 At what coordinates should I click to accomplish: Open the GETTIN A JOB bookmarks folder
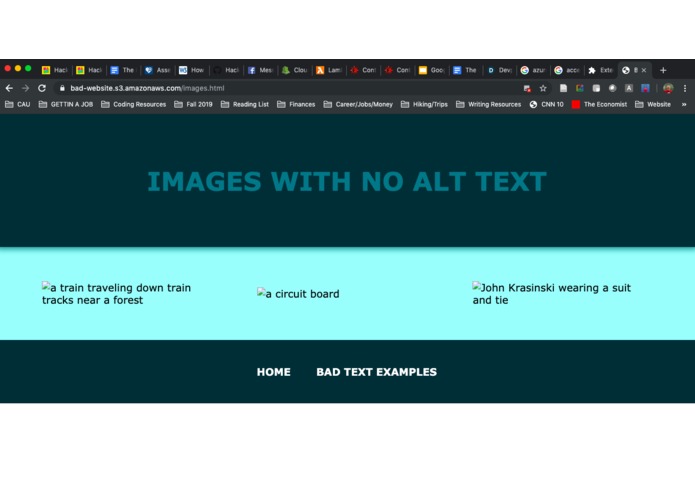tap(66, 105)
